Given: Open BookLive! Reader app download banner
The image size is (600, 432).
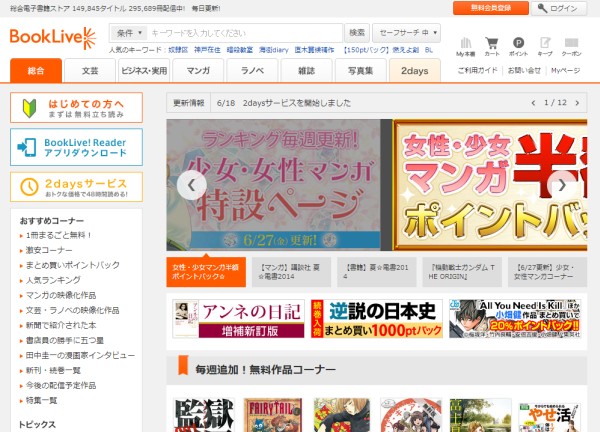Looking at the screenshot, I should pyautogui.click(x=83, y=146).
